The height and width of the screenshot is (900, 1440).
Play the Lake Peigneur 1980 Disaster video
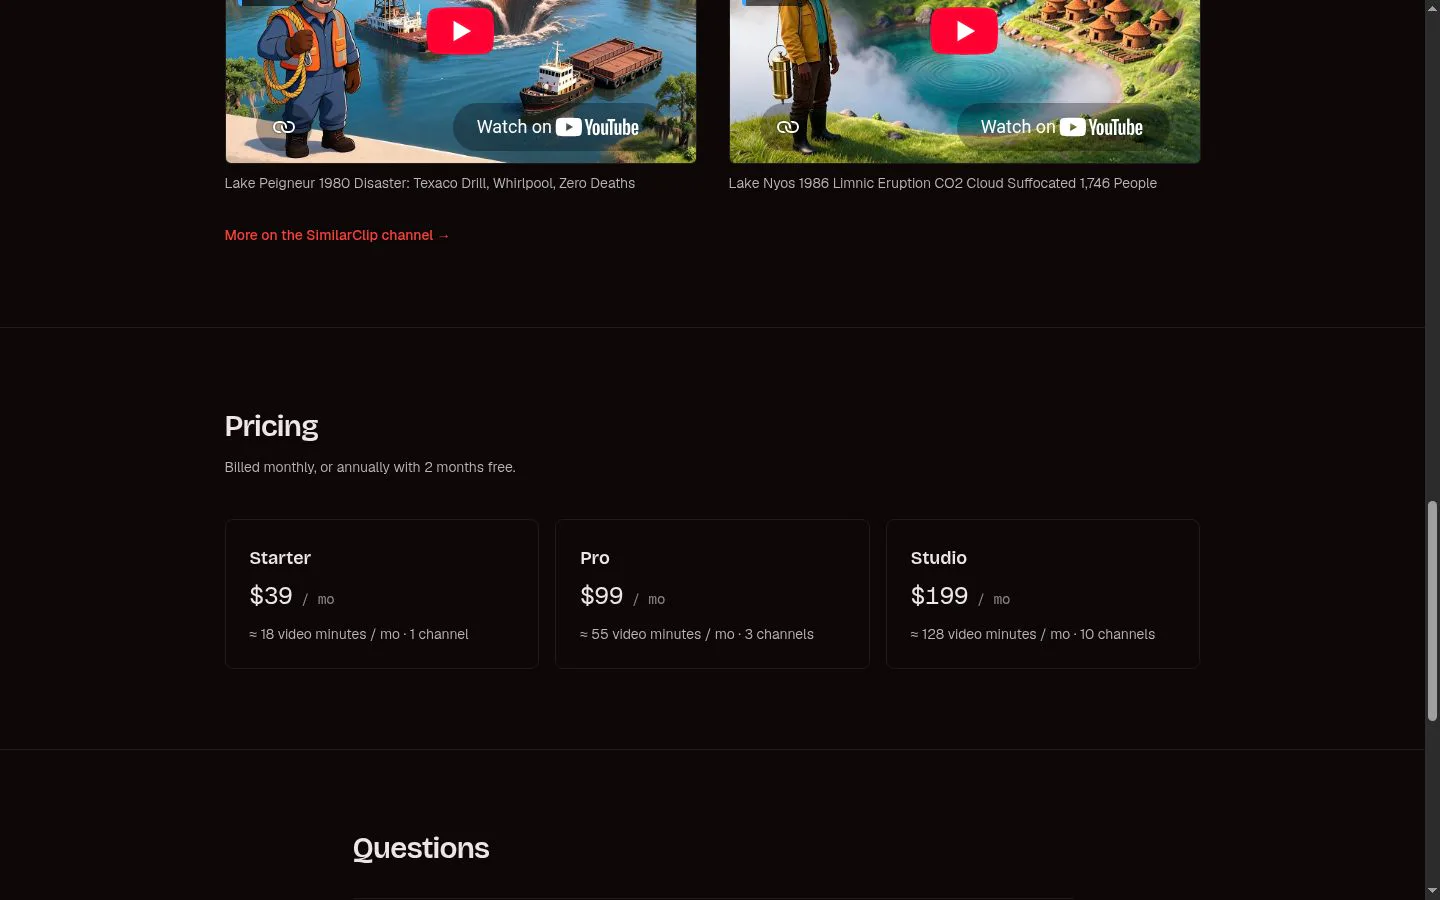tap(460, 30)
